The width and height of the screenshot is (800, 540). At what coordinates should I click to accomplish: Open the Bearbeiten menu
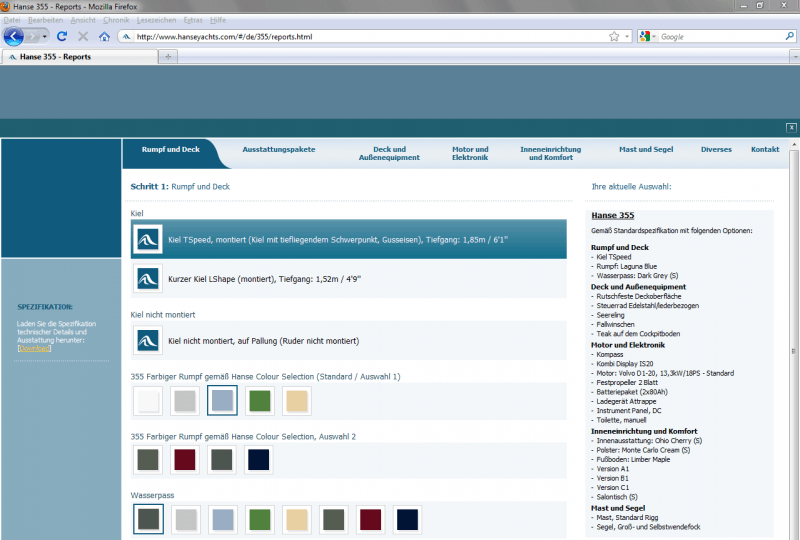point(45,20)
